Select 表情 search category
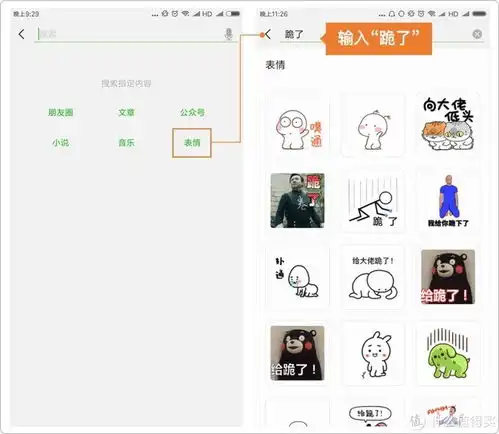This screenshot has width=499, height=434. [x=192, y=143]
